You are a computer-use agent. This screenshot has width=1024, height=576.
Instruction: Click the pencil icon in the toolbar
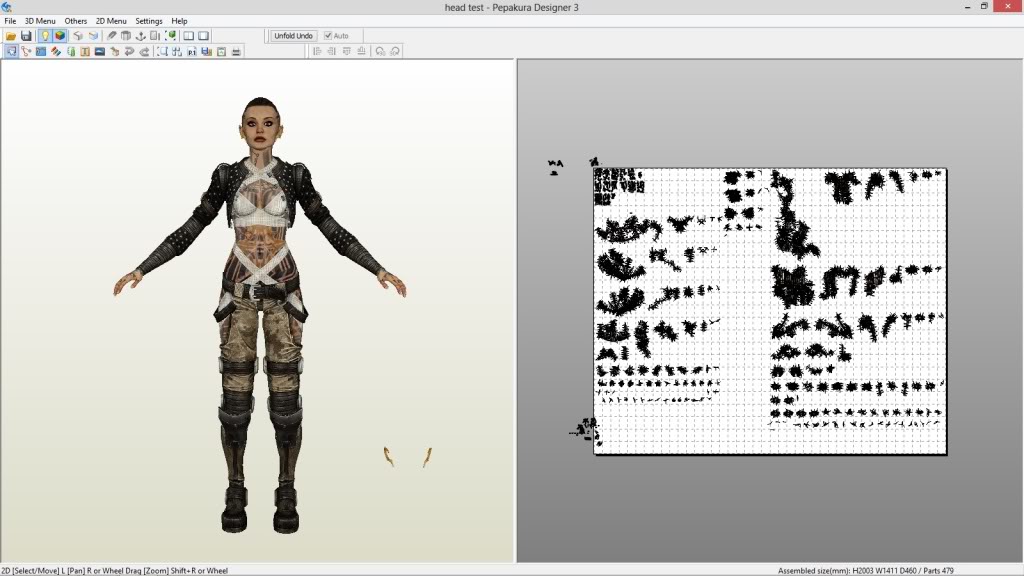111,36
